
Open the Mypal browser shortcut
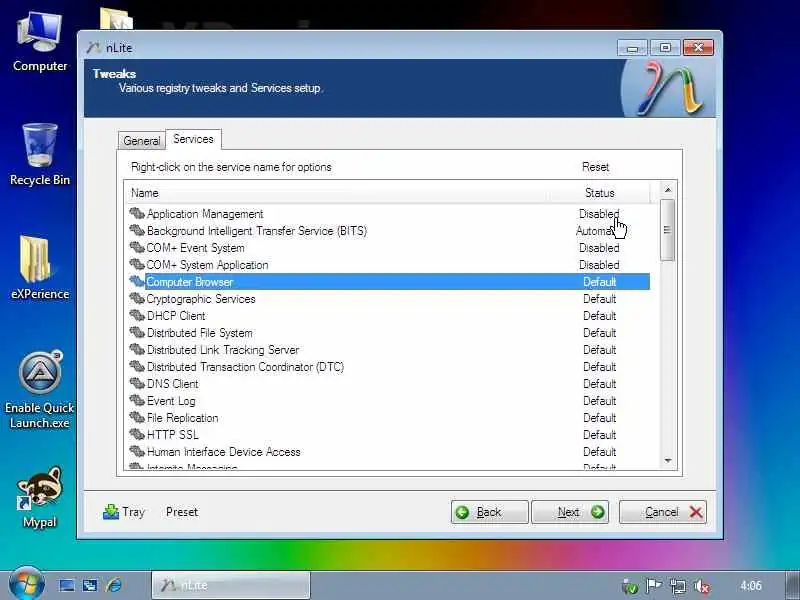click(x=40, y=497)
